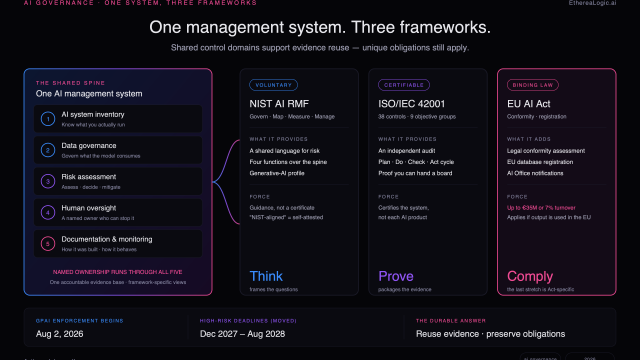Click the 'Dec 2027 – Aug 2028' date range

(242, 334)
